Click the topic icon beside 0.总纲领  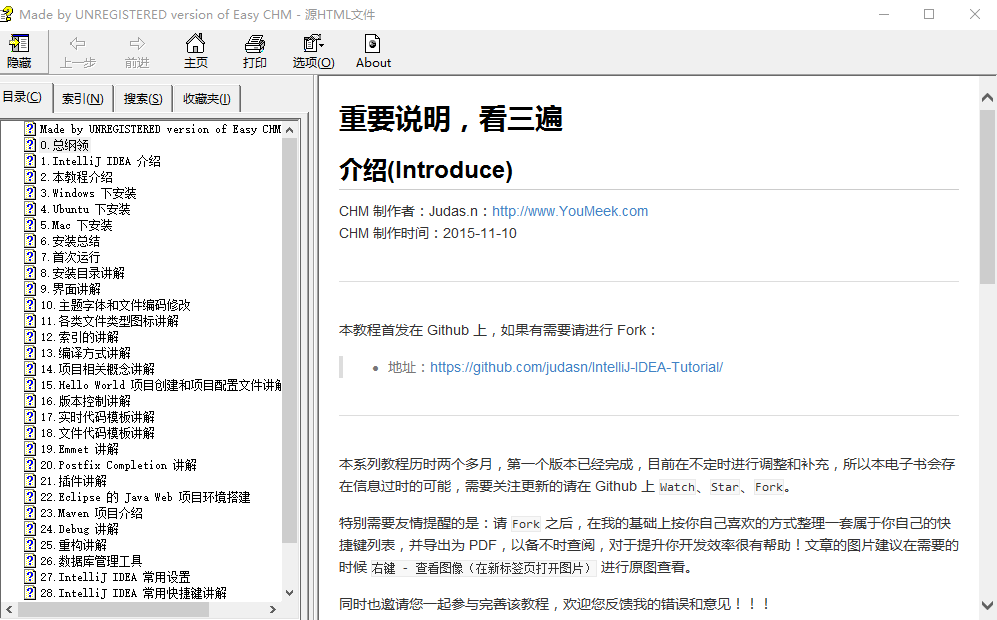(31, 145)
